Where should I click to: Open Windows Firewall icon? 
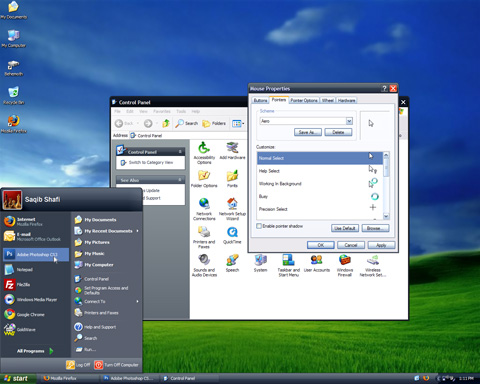[x=345, y=265]
